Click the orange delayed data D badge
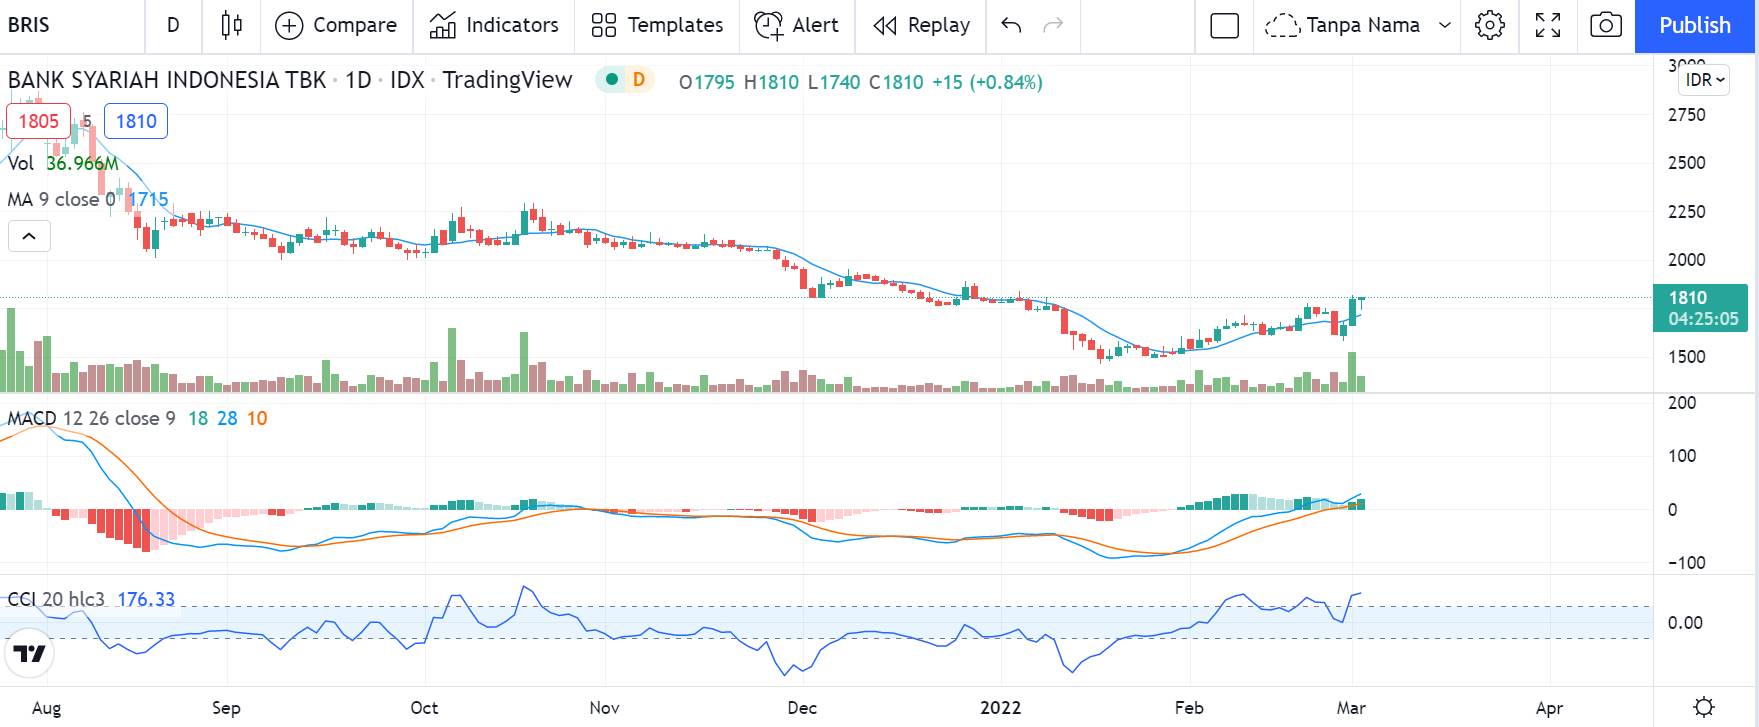The image size is (1759, 727). pyautogui.click(x=638, y=80)
